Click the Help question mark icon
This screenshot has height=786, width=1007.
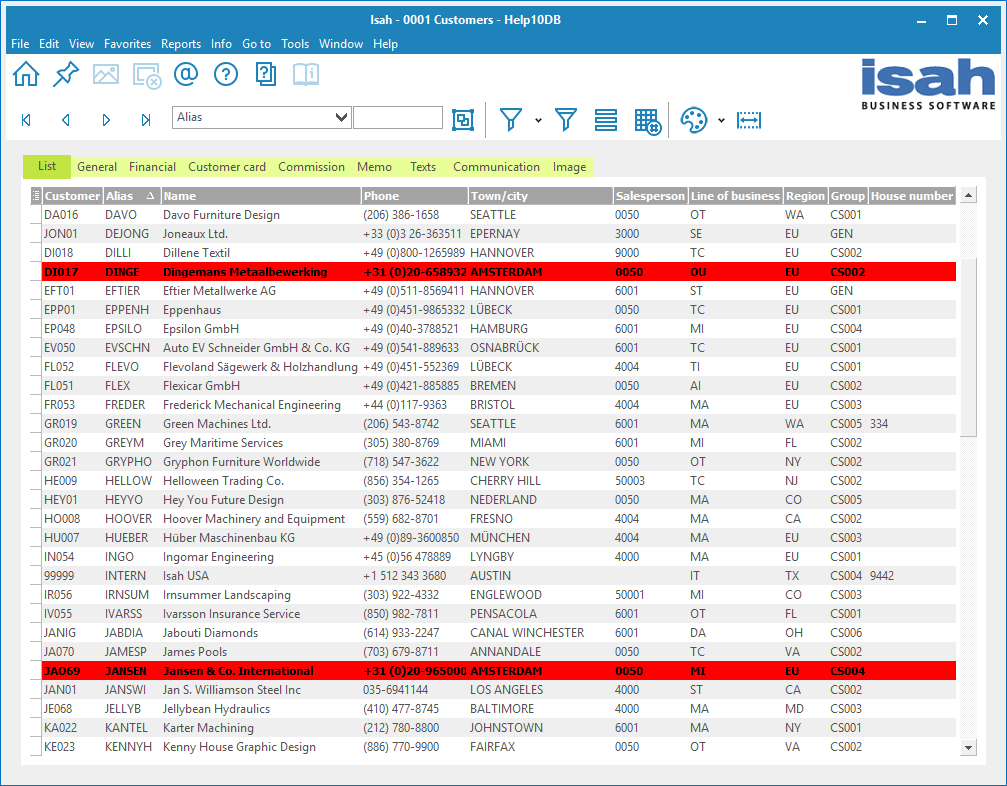[x=225, y=74]
